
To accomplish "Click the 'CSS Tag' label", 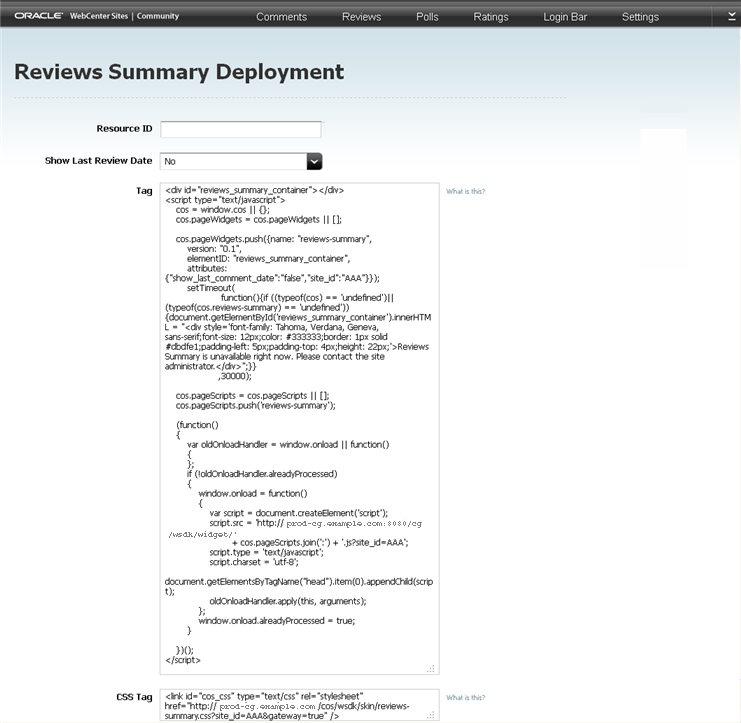I will point(134,697).
